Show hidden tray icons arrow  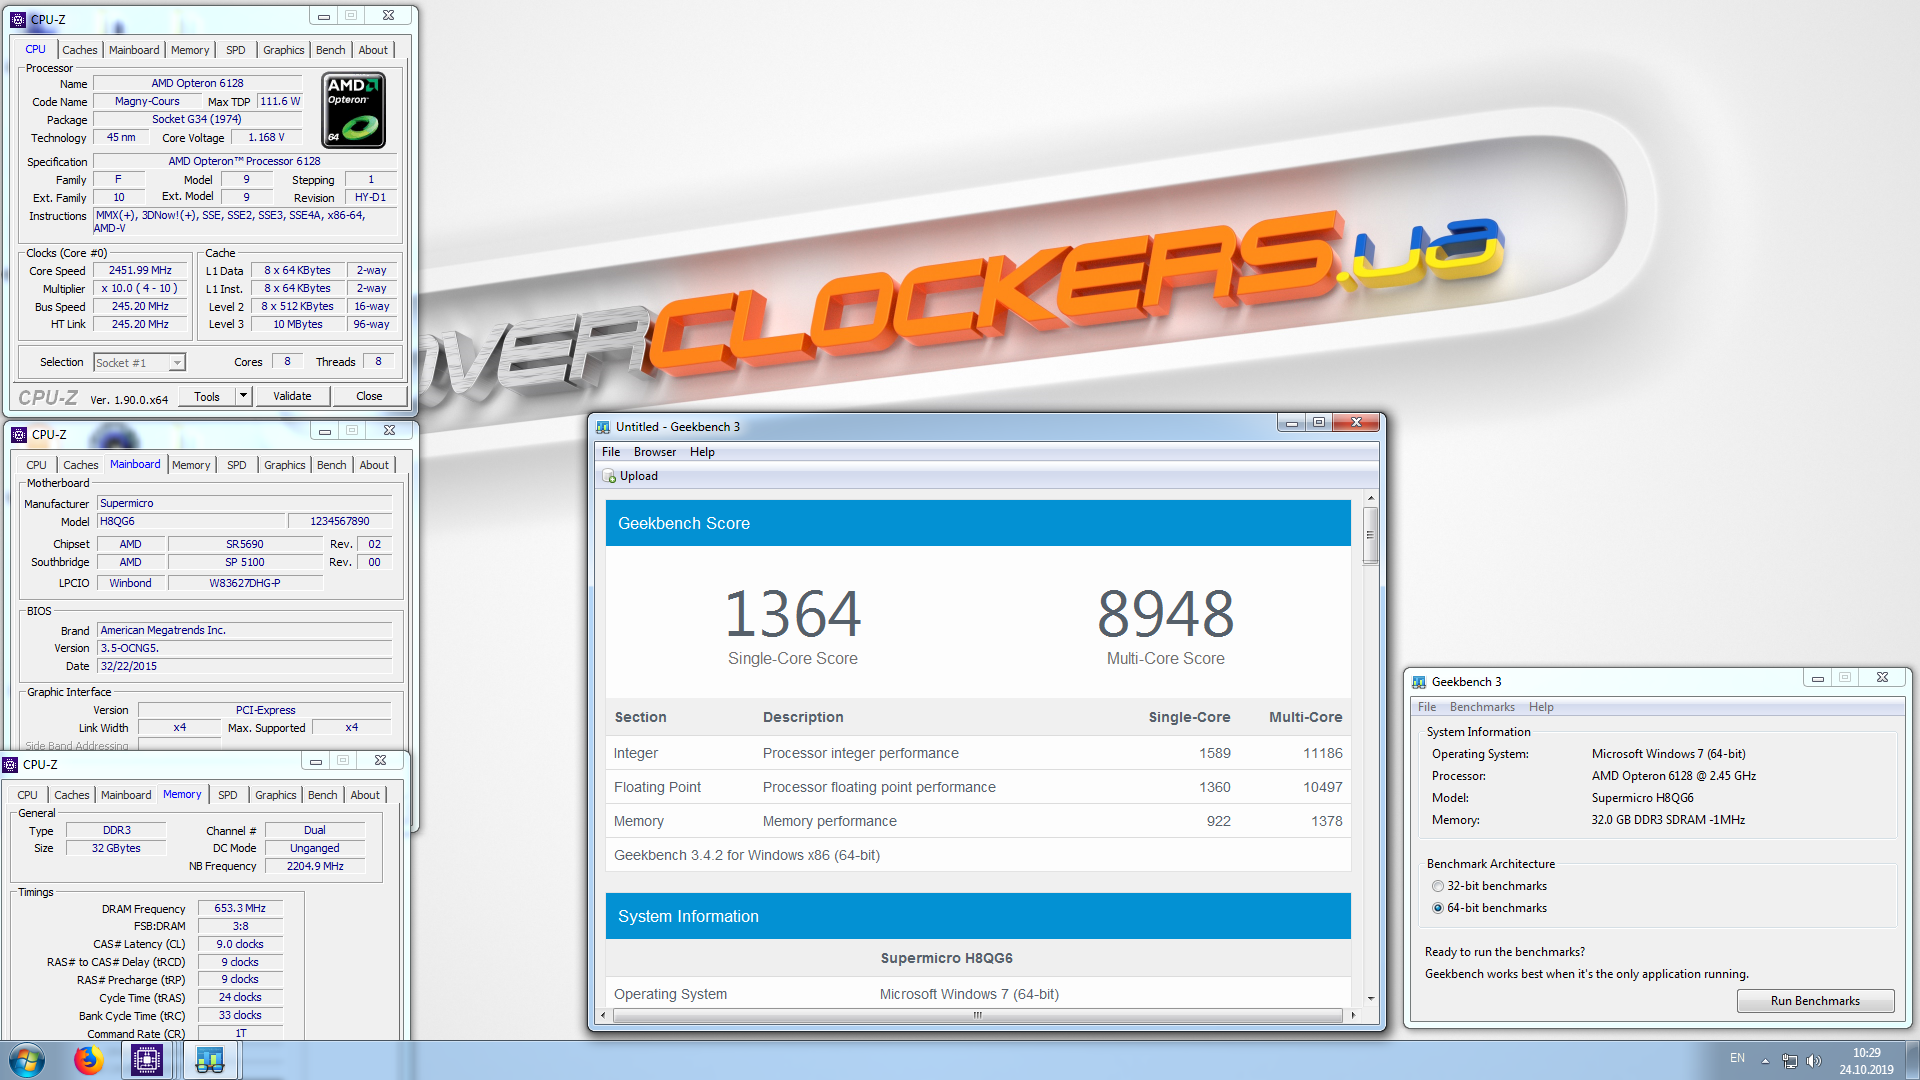(x=1765, y=1060)
